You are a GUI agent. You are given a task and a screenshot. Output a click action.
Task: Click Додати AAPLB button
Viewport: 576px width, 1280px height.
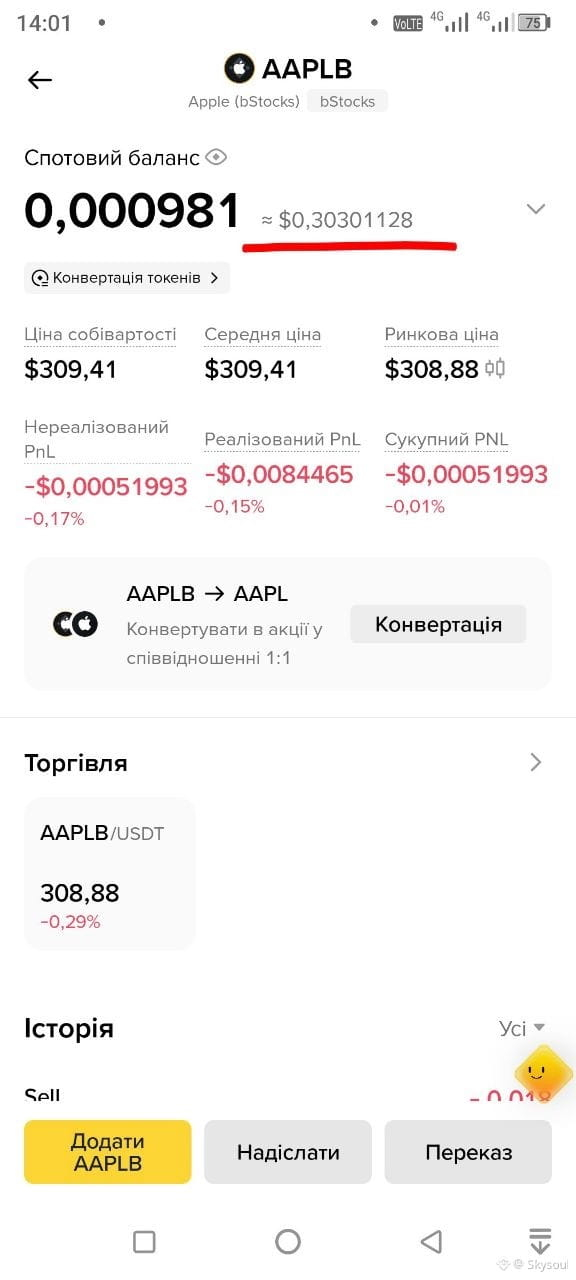click(108, 1152)
